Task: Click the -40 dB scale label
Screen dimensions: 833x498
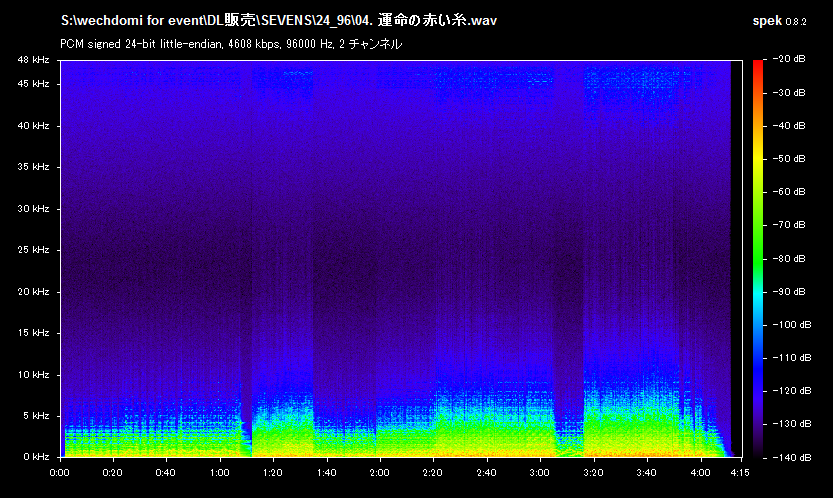Action: [x=788, y=126]
